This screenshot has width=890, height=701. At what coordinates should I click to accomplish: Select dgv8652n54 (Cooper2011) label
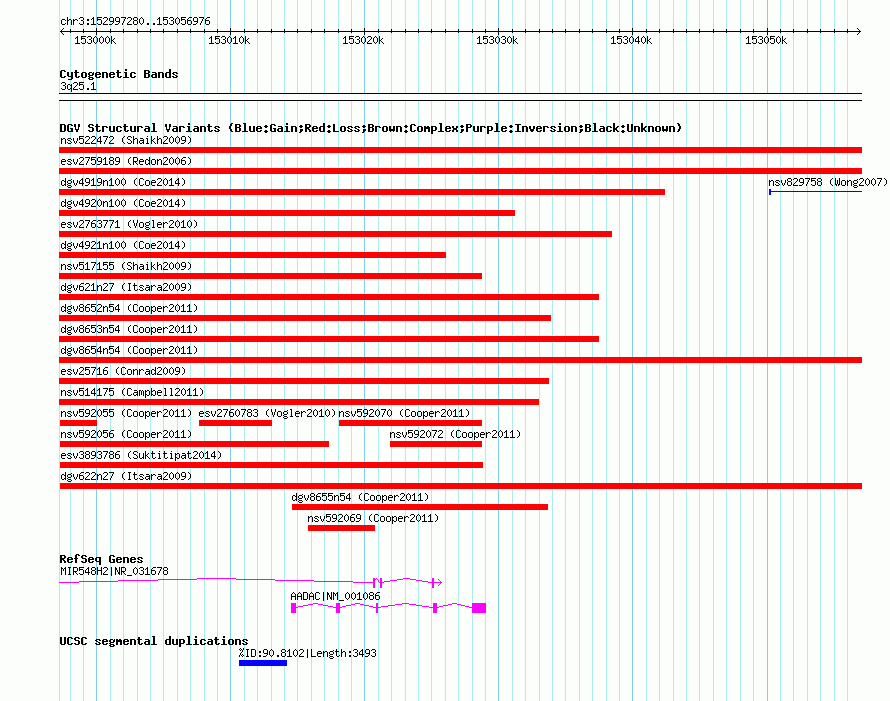click(129, 308)
